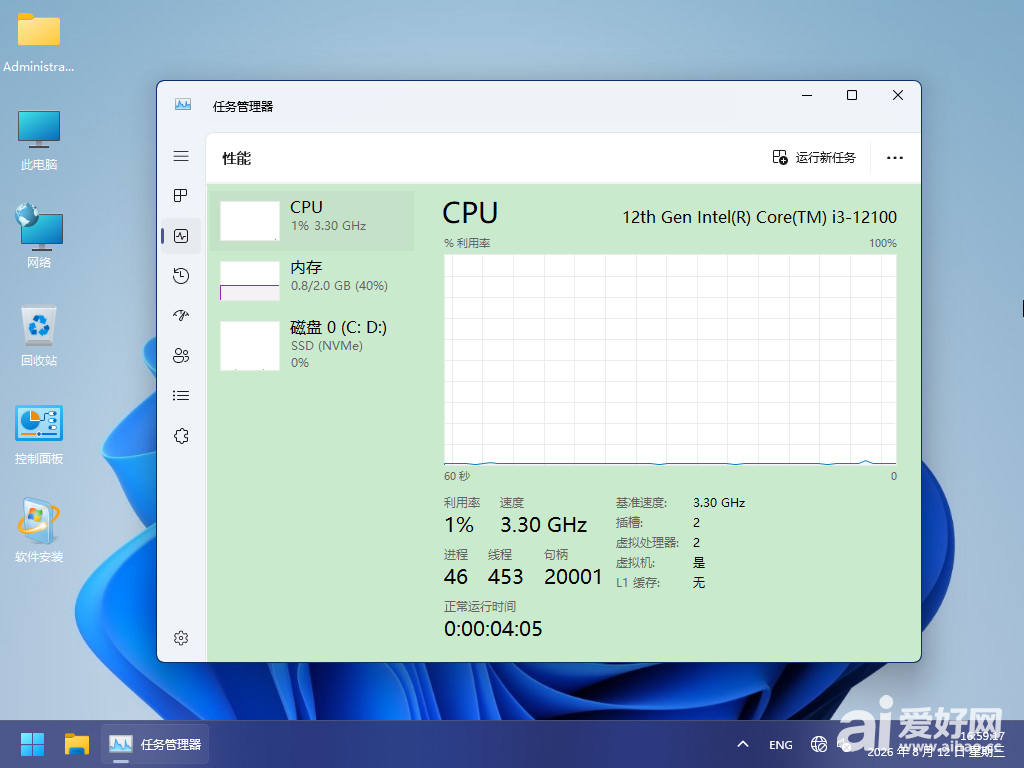Viewport: 1024px width, 768px height.
Task: Close the Task Manager window
Action: tap(897, 95)
